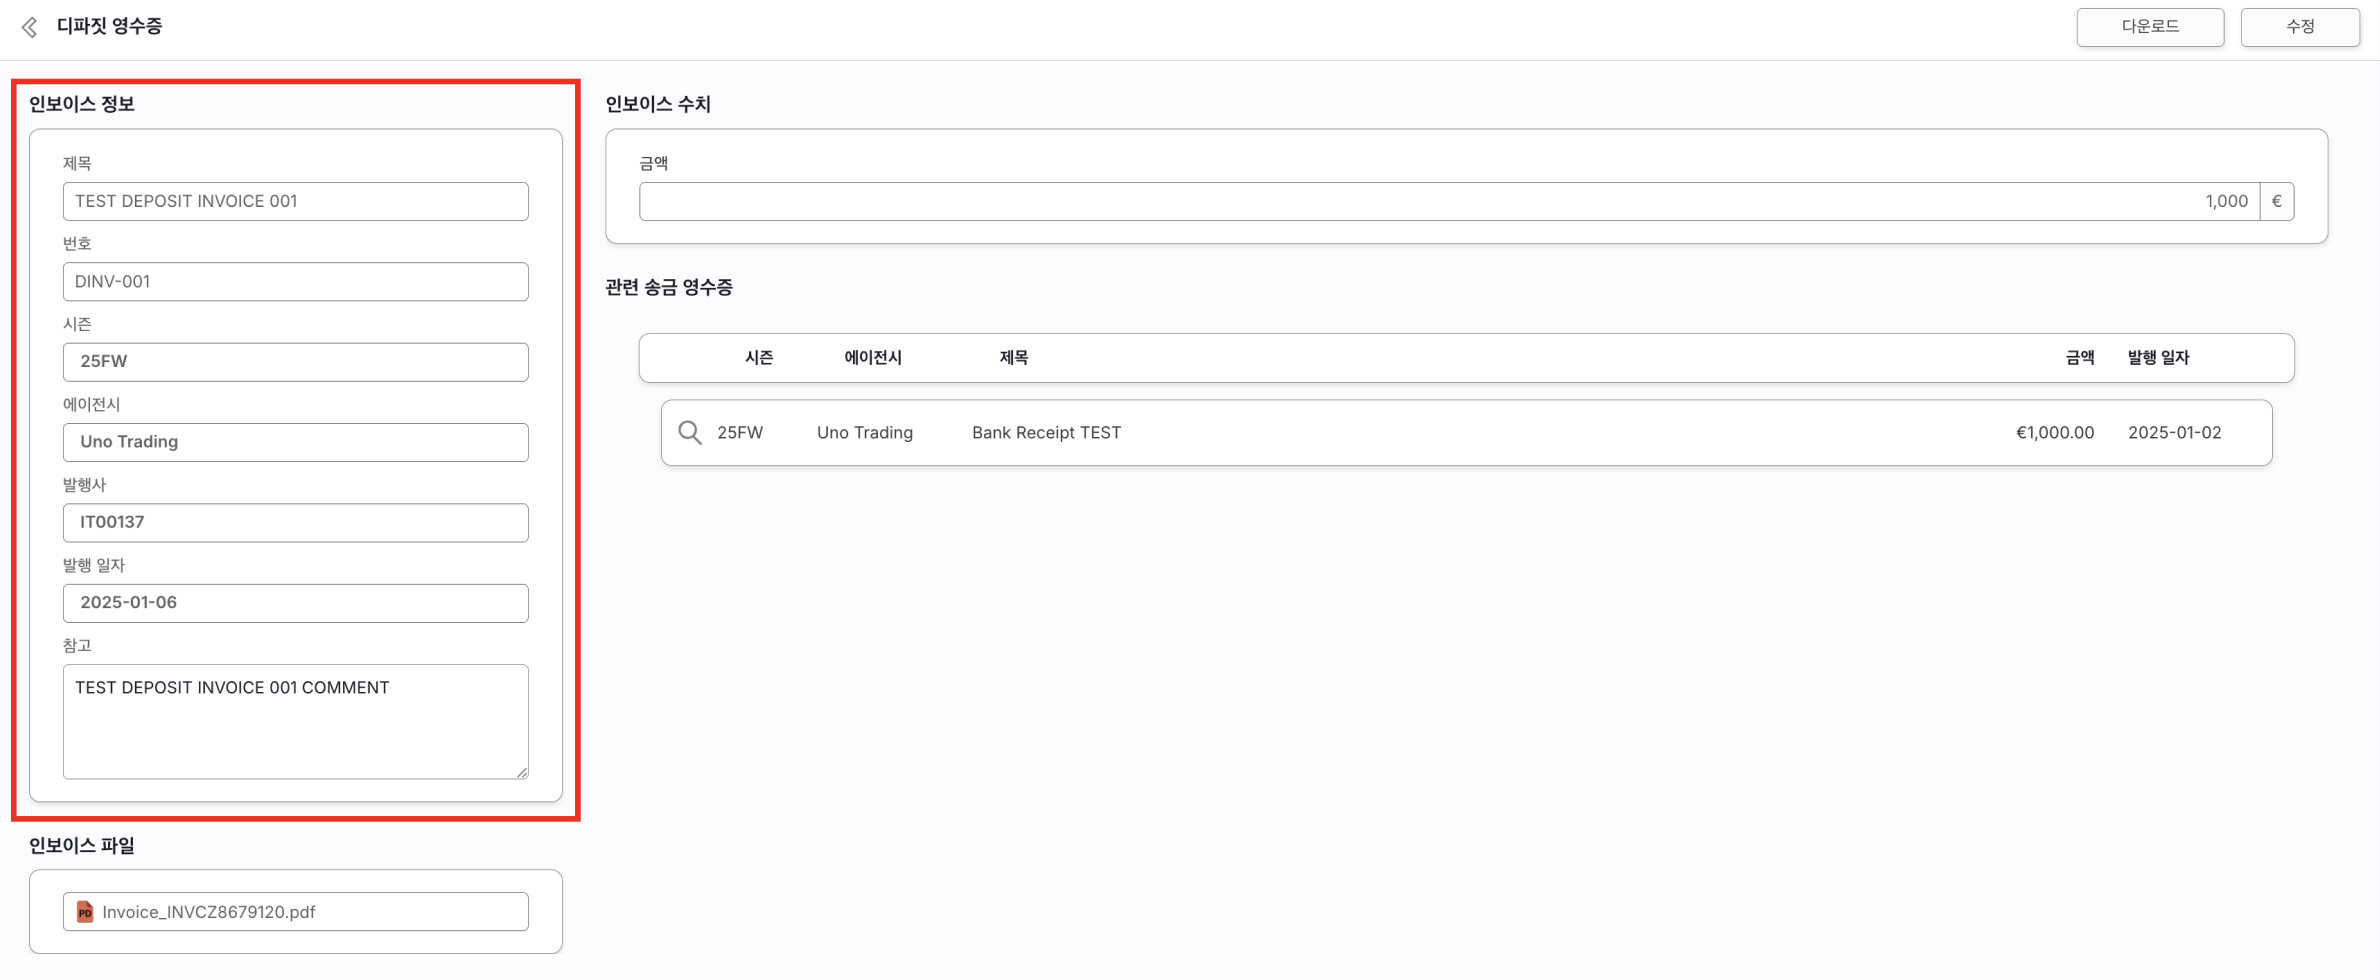Open the Invoice_INVCZ8679120.pdf file
The image size is (2380, 980).
[209, 911]
